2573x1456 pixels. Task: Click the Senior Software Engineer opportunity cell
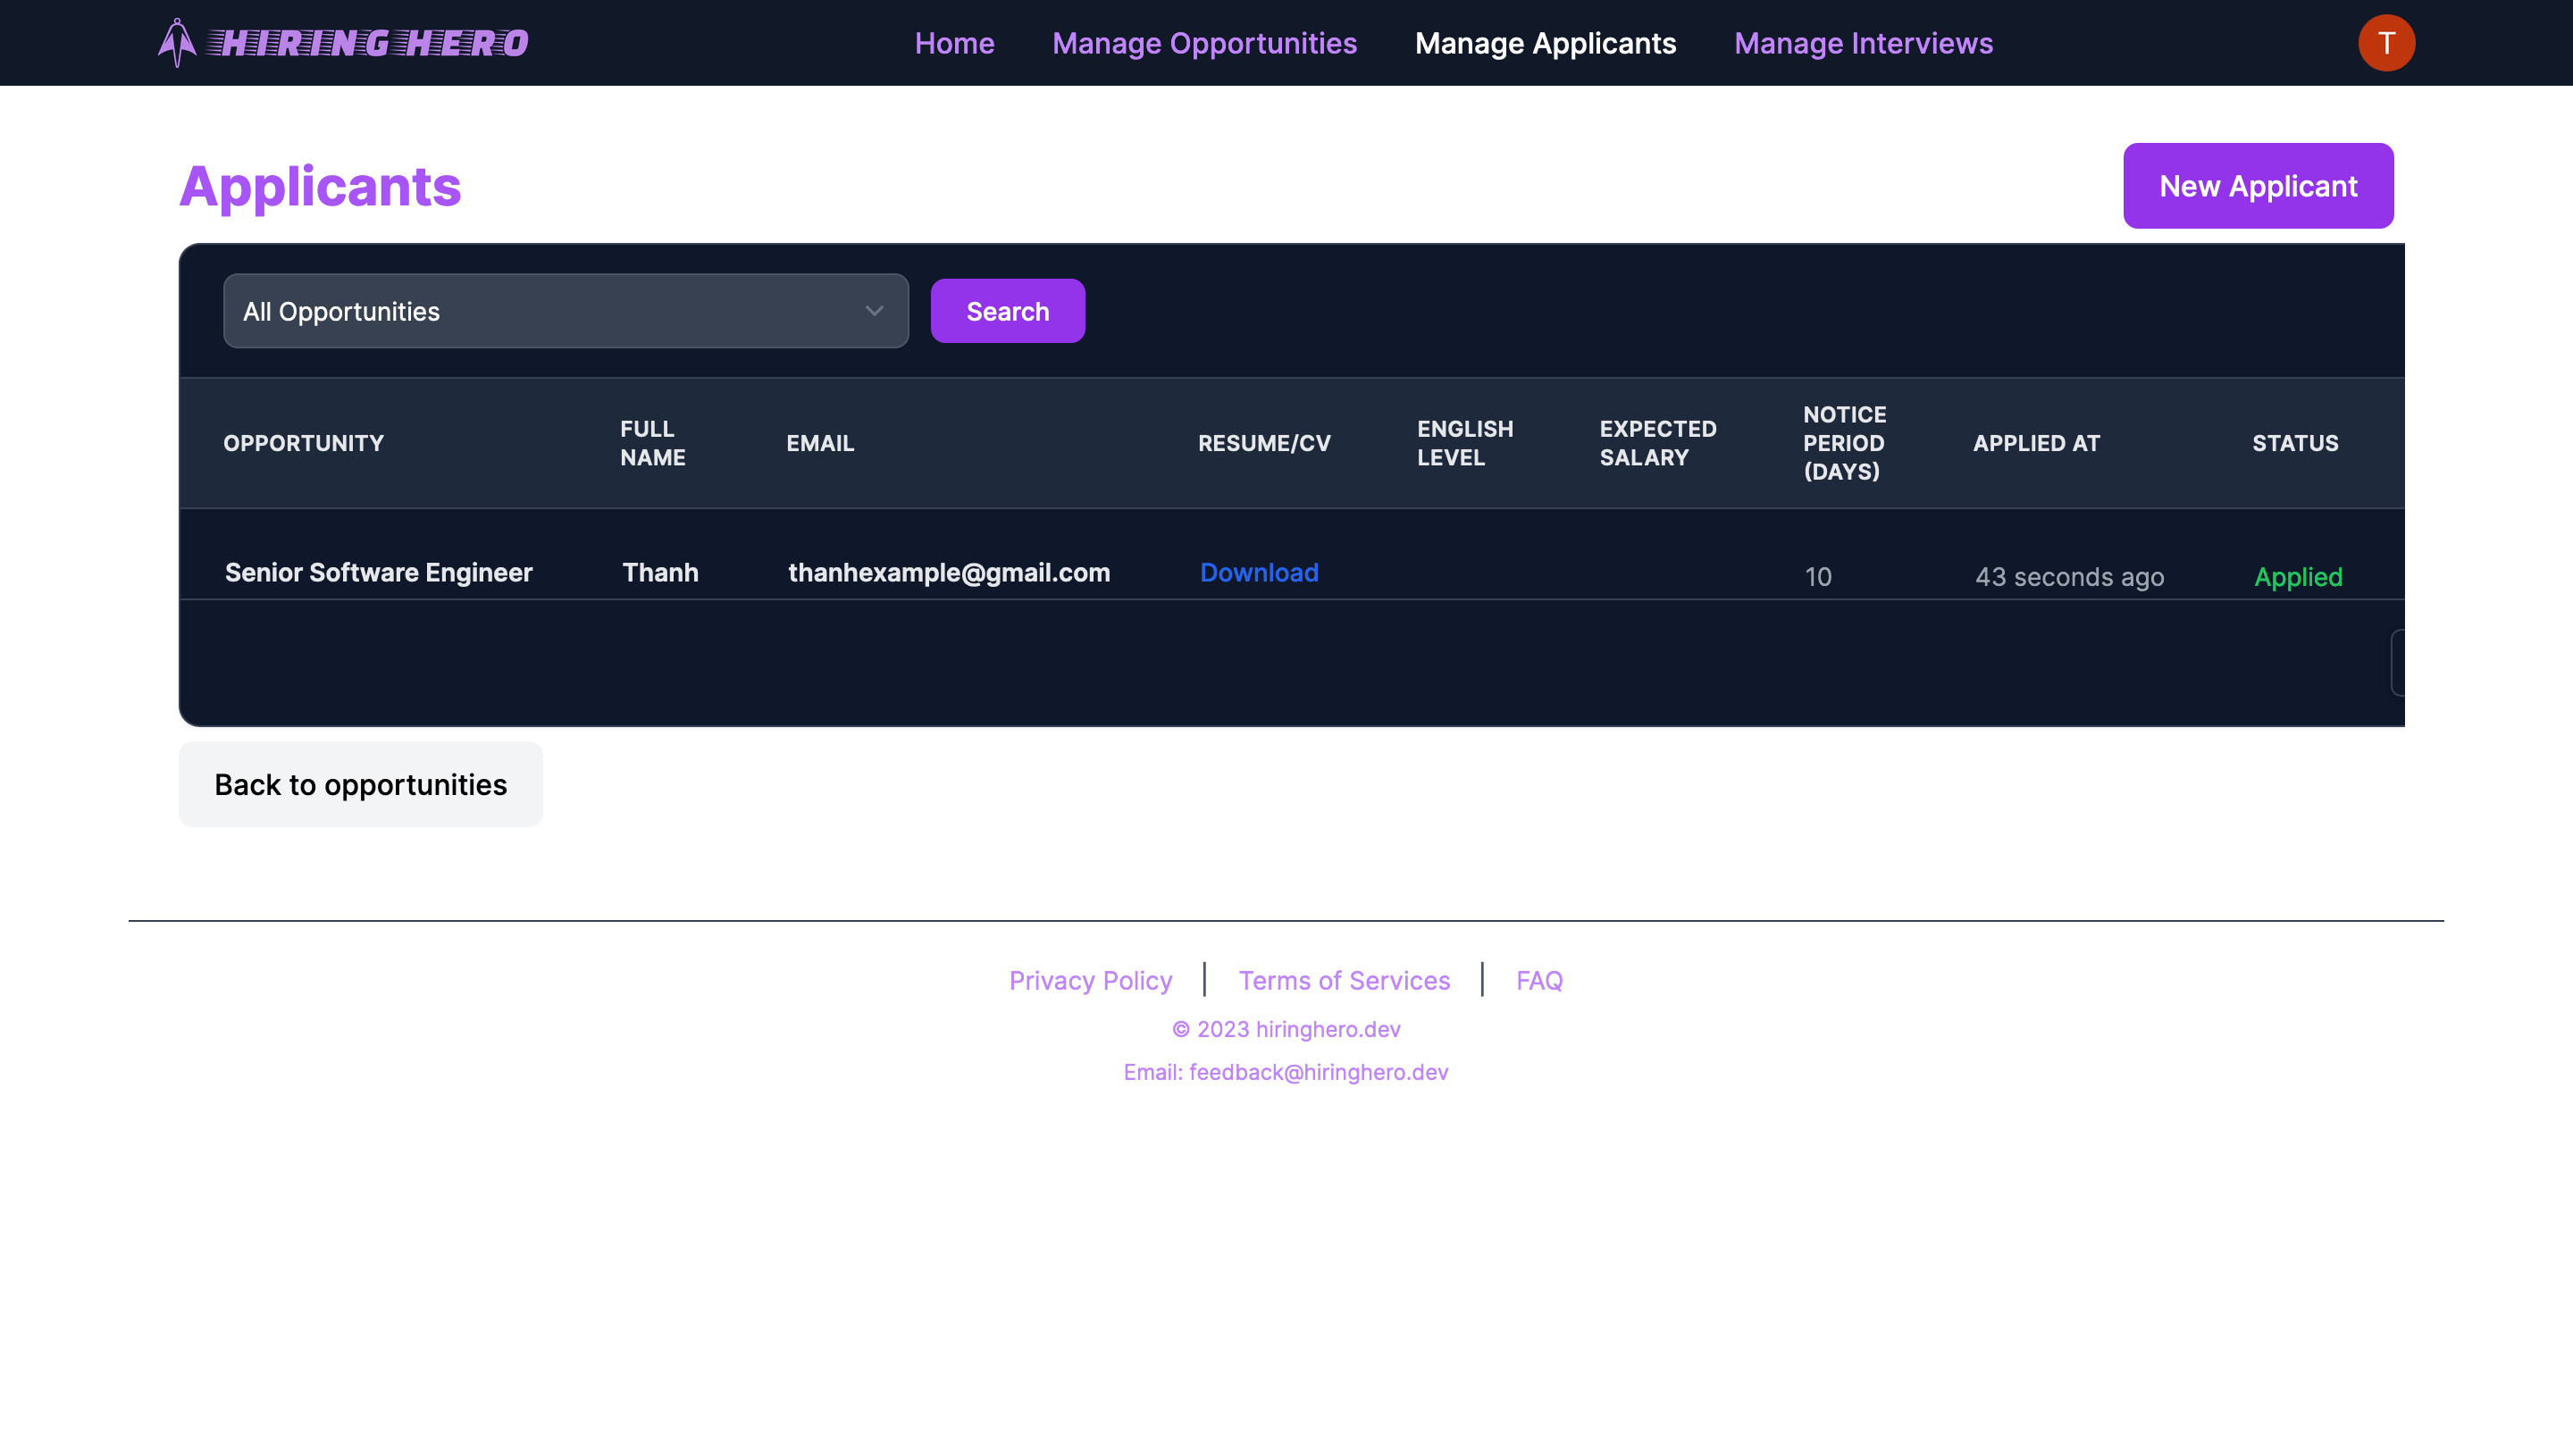pyautogui.click(x=378, y=572)
